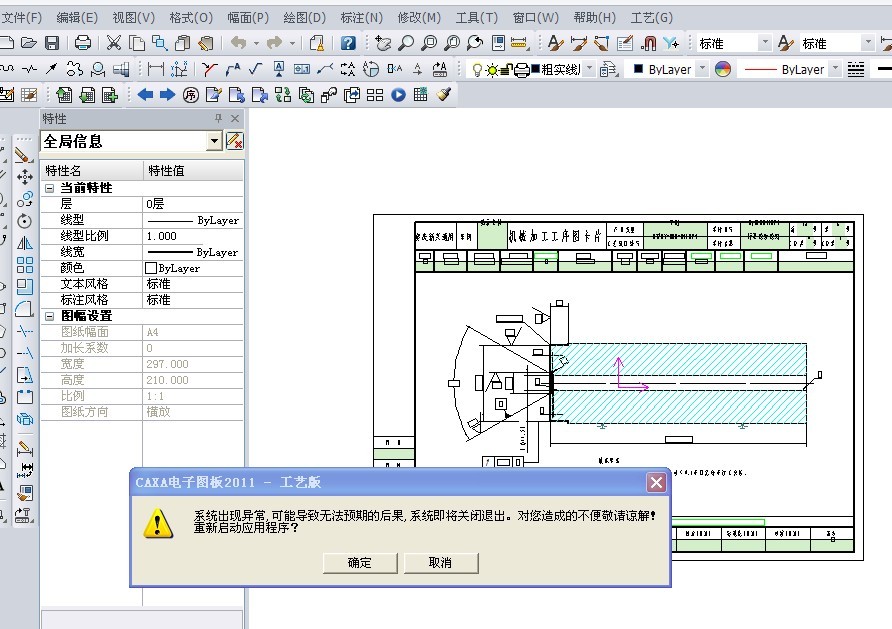Click the blue Help question mark icon
Screen dimensions: 892x629
tap(348, 43)
